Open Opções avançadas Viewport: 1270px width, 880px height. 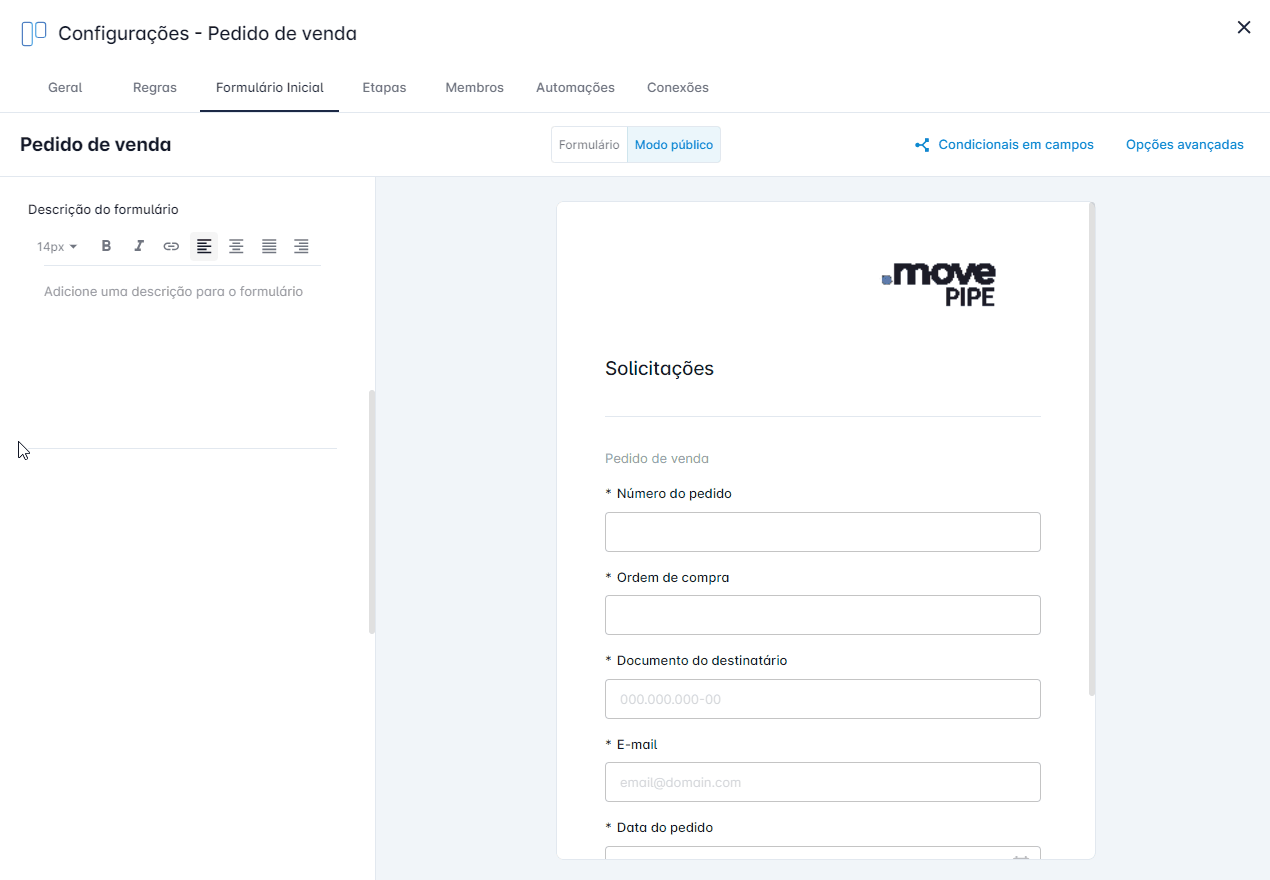pos(1185,145)
